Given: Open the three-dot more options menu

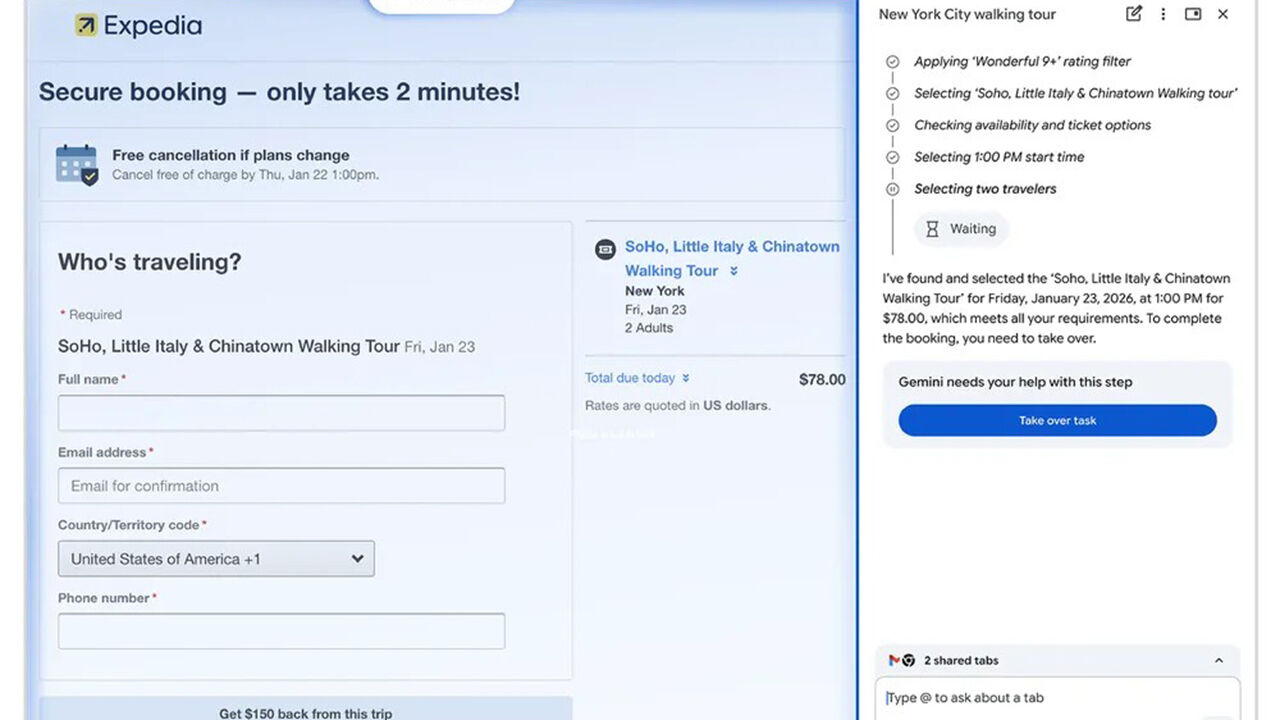Looking at the screenshot, I should click(1163, 14).
